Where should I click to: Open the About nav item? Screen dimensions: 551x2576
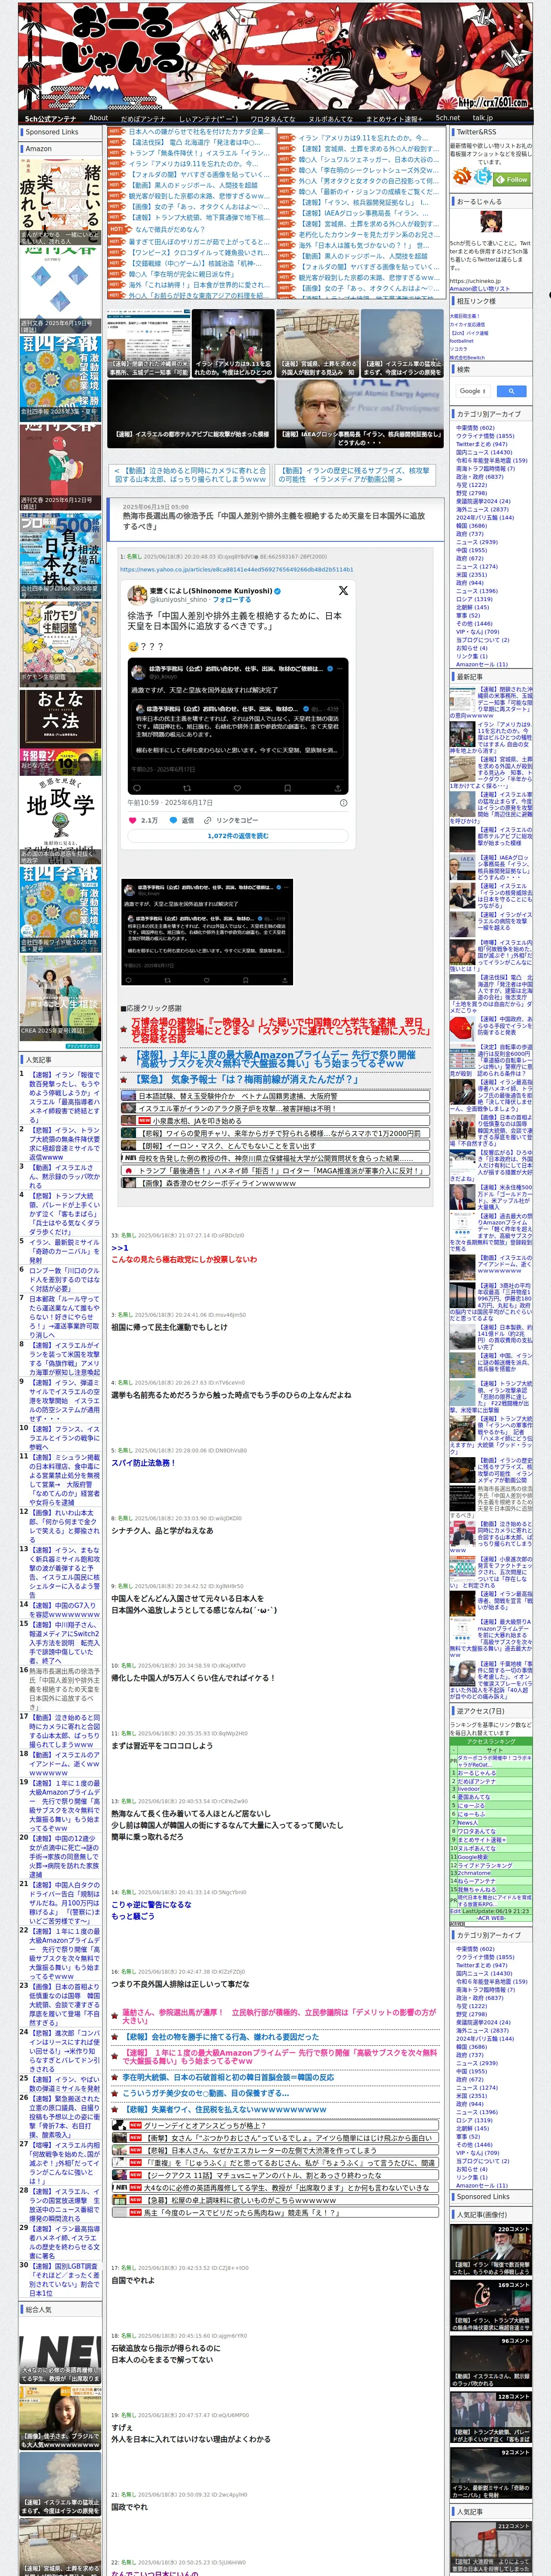point(98,118)
